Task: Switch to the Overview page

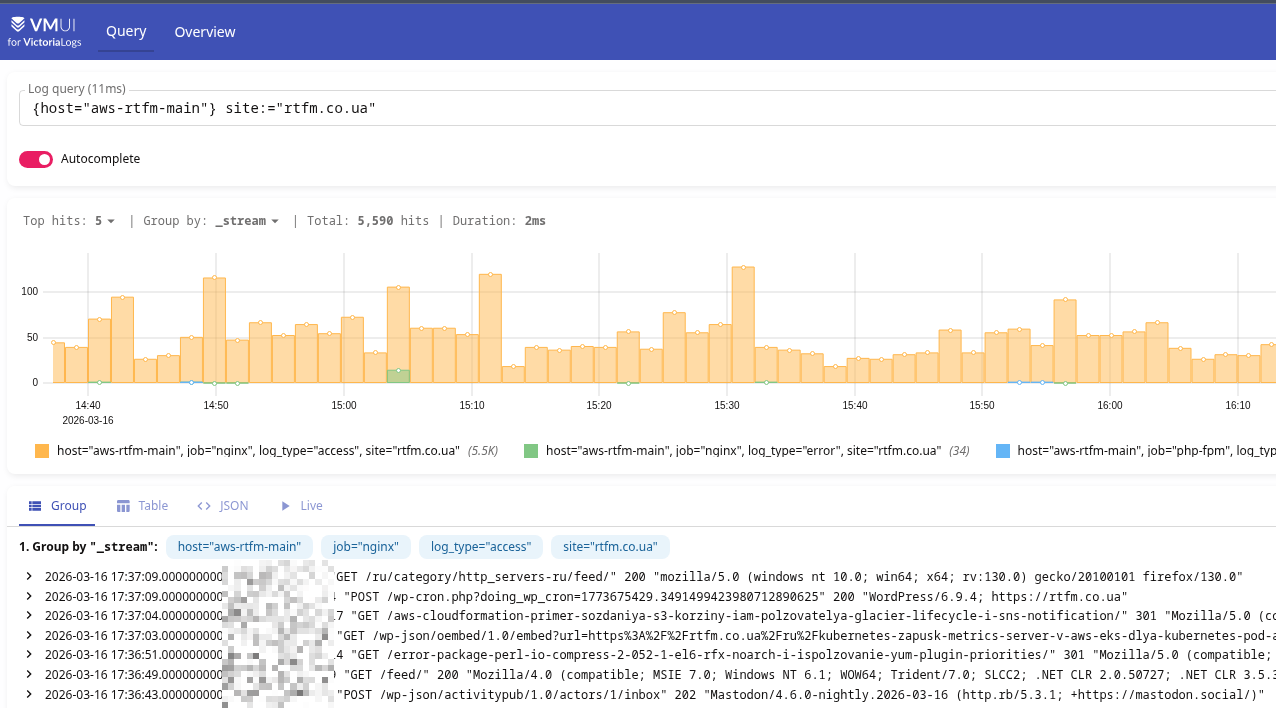Action: pyautogui.click(x=205, y=32)
